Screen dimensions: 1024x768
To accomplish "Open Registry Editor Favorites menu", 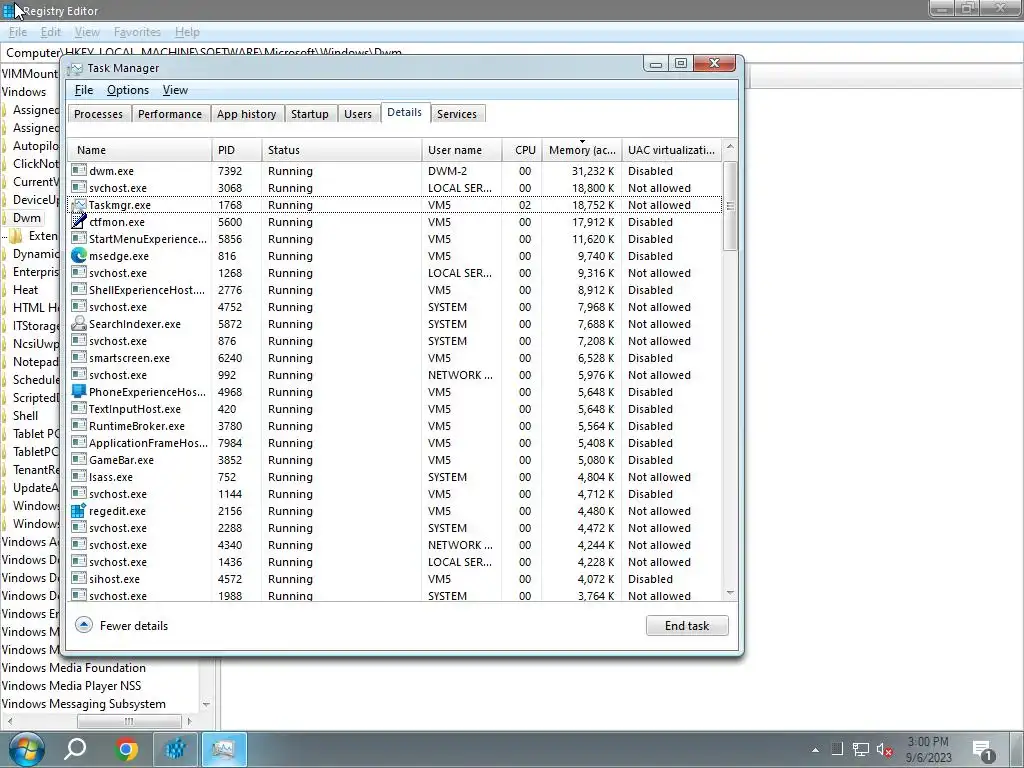I will point(137,32).
